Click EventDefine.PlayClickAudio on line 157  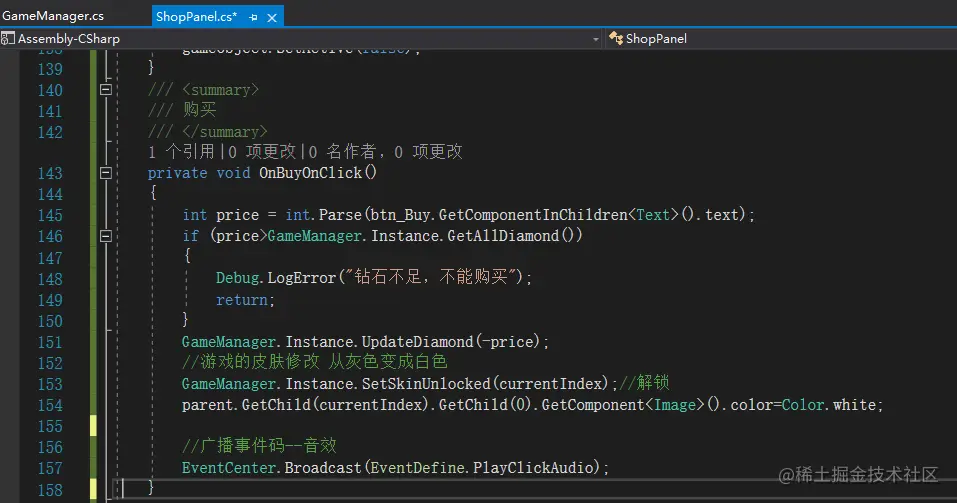tap(482, 468)
